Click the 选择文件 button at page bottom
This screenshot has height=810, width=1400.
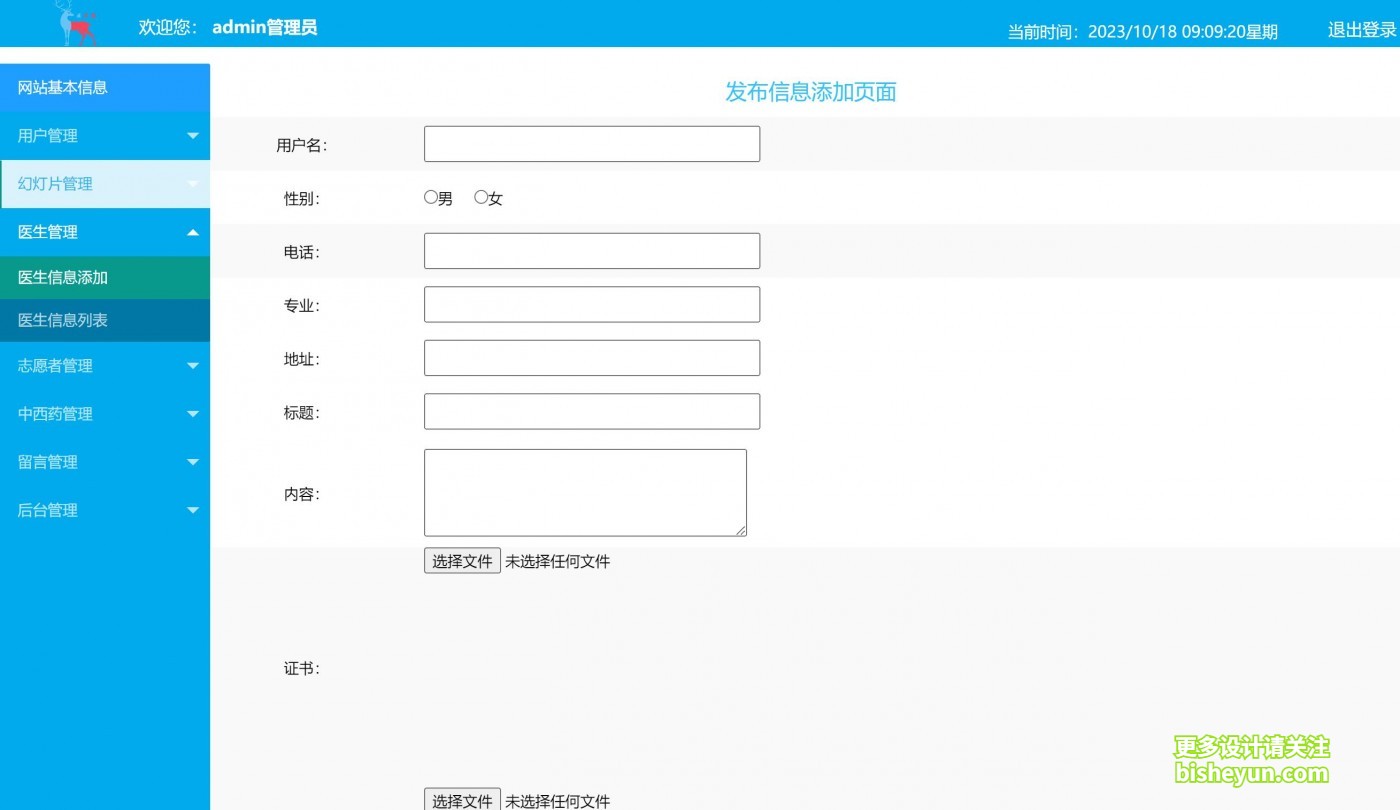pyautogui.click(x=462, y=800)
